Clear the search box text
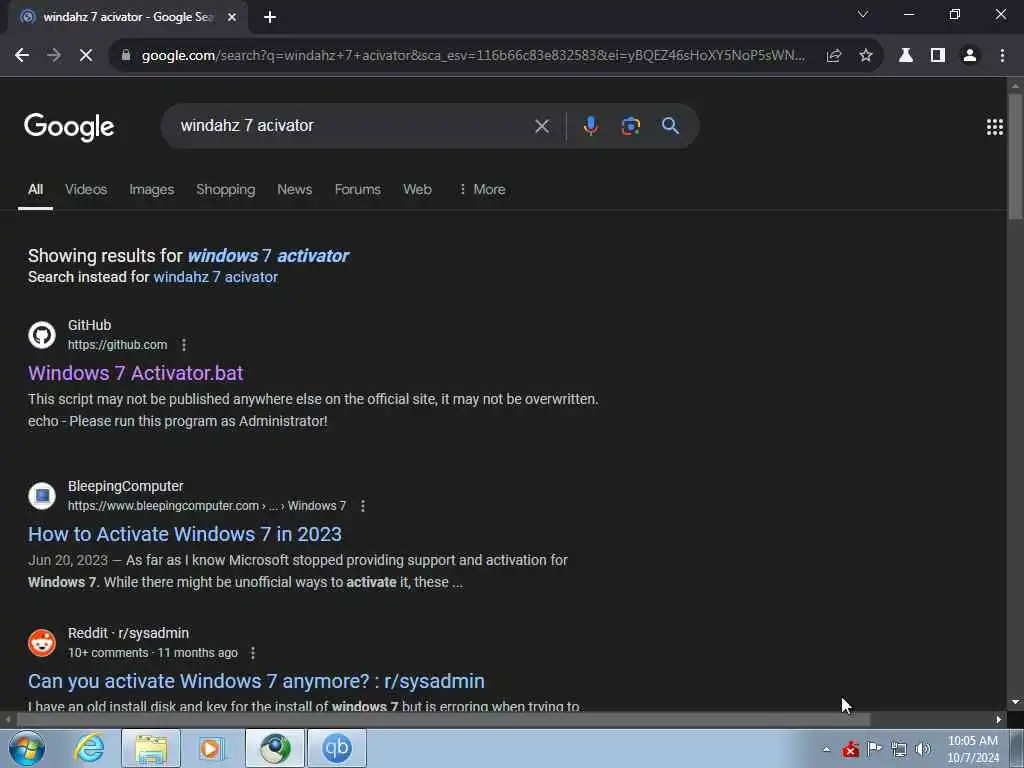Image resolution: width=1024 pixels, height=768 pixels. pyautogui.click(x=542, y=125)
